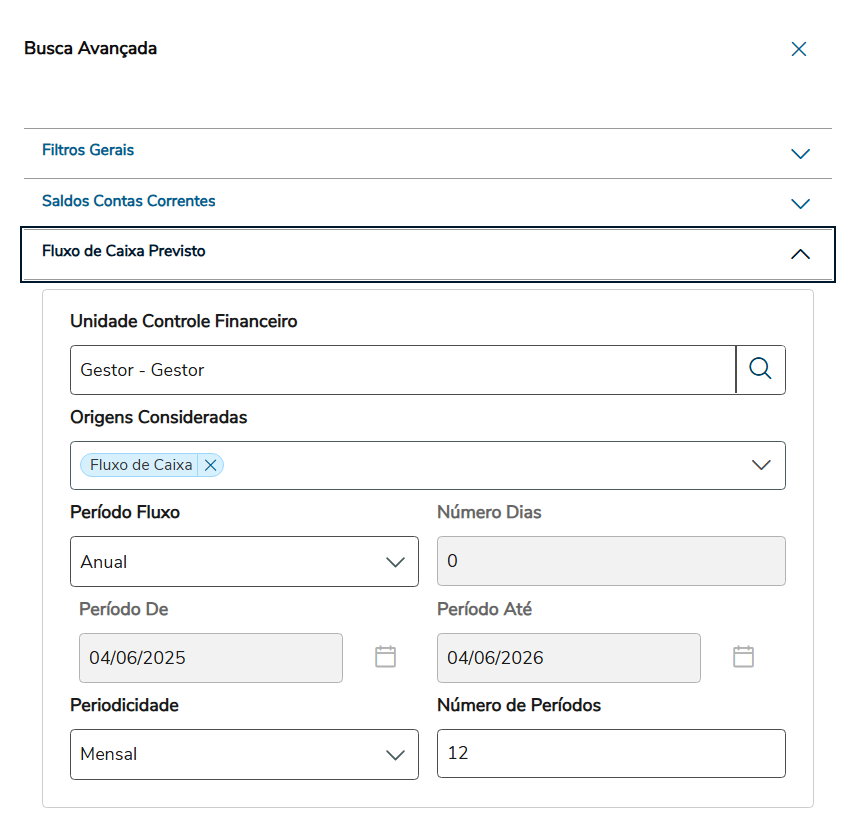The width and height of the screenshot is (857, 820).
Task: Close the Busca Avançada dialog
Action: [x=798, y=49]
